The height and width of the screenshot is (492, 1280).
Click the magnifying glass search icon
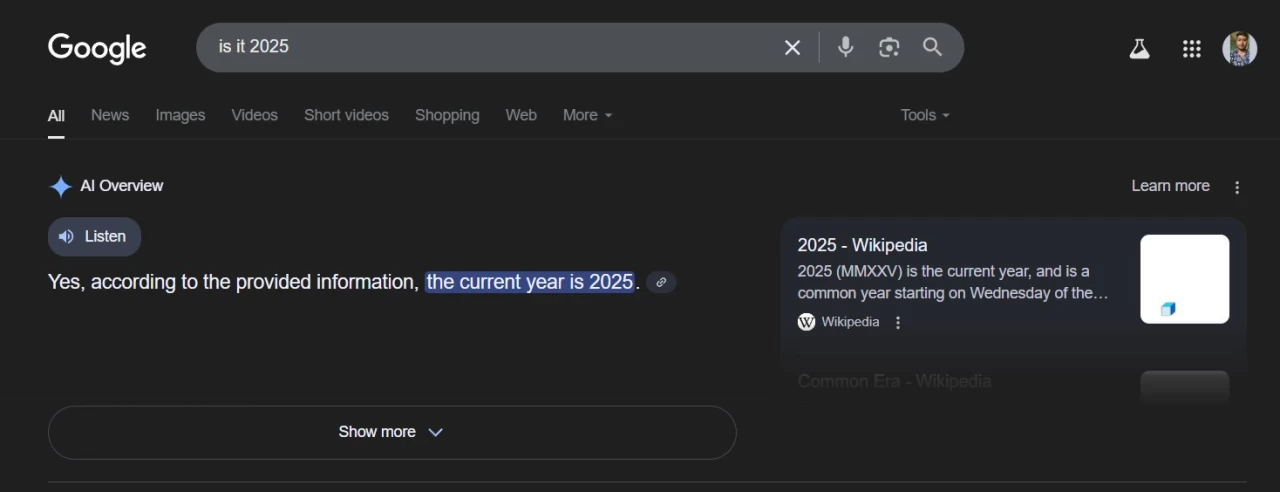pyautogui.click(x=932, y=47)
